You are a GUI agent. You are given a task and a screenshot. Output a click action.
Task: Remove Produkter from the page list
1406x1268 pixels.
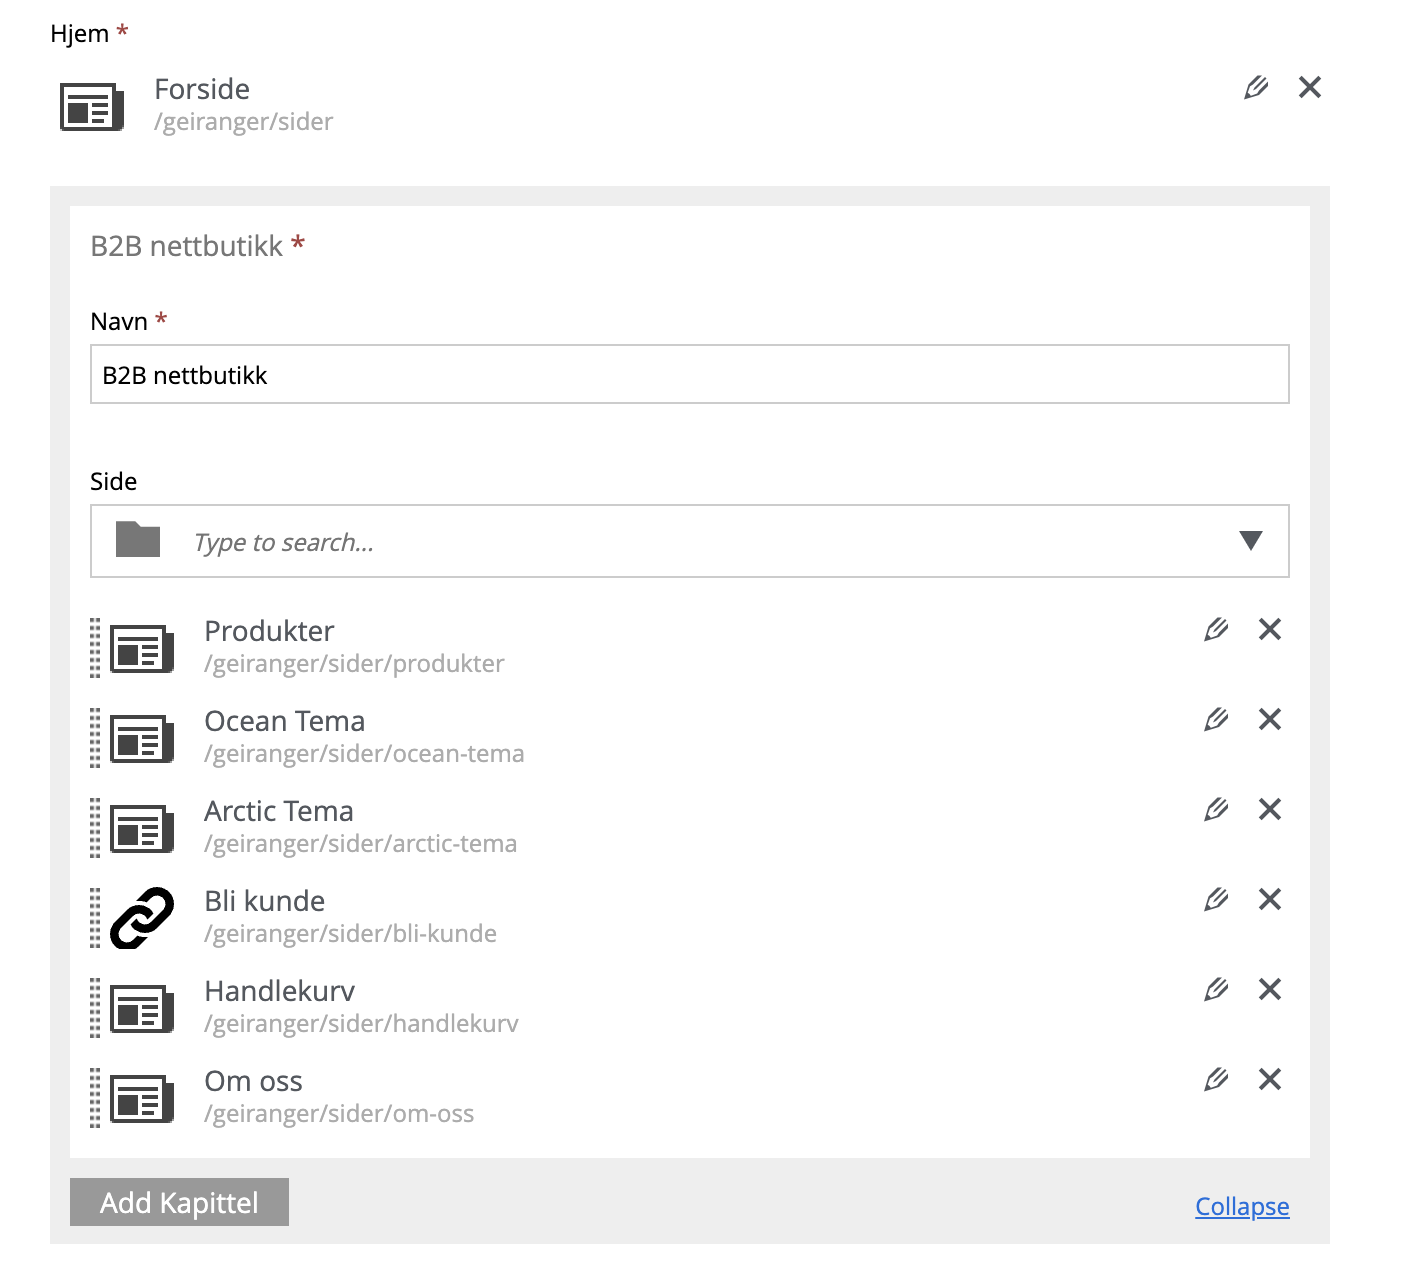pos(1270,629)
